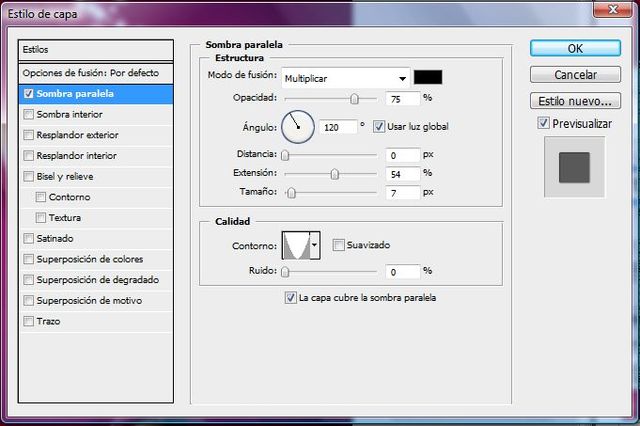Enable the Superposición de colores checkbox
The image size is (640, 426).
28,259
